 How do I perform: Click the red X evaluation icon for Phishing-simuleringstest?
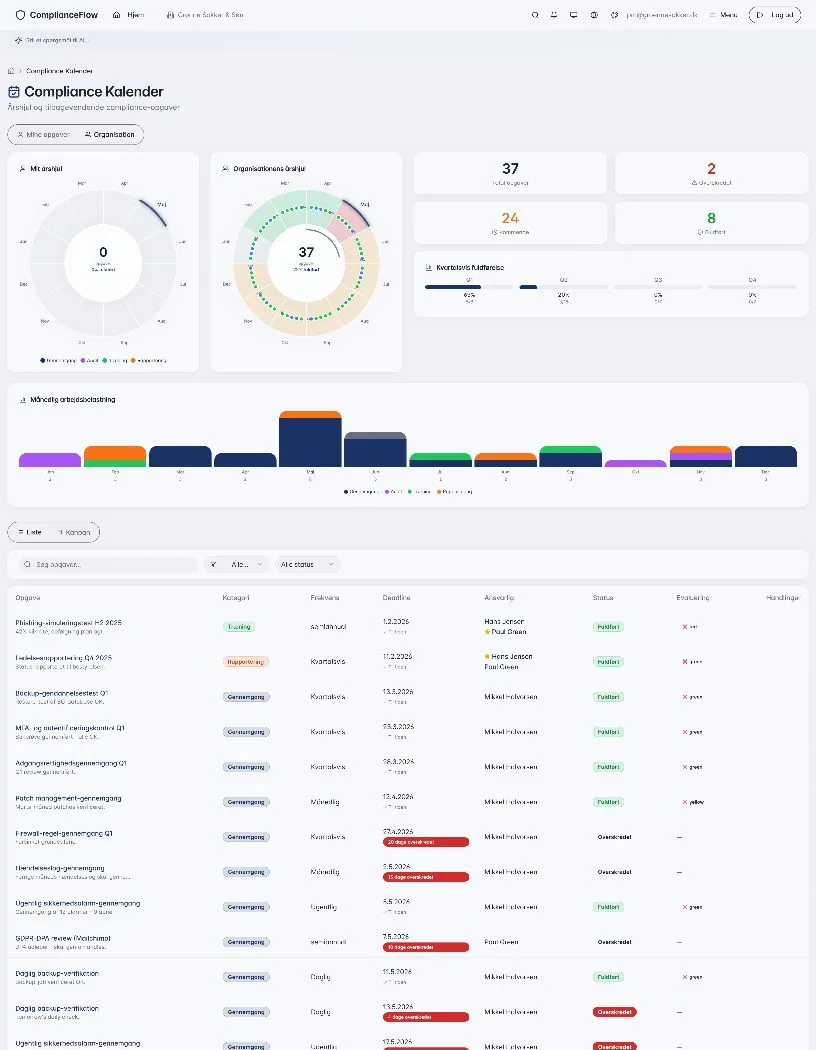tap(685, 627)
